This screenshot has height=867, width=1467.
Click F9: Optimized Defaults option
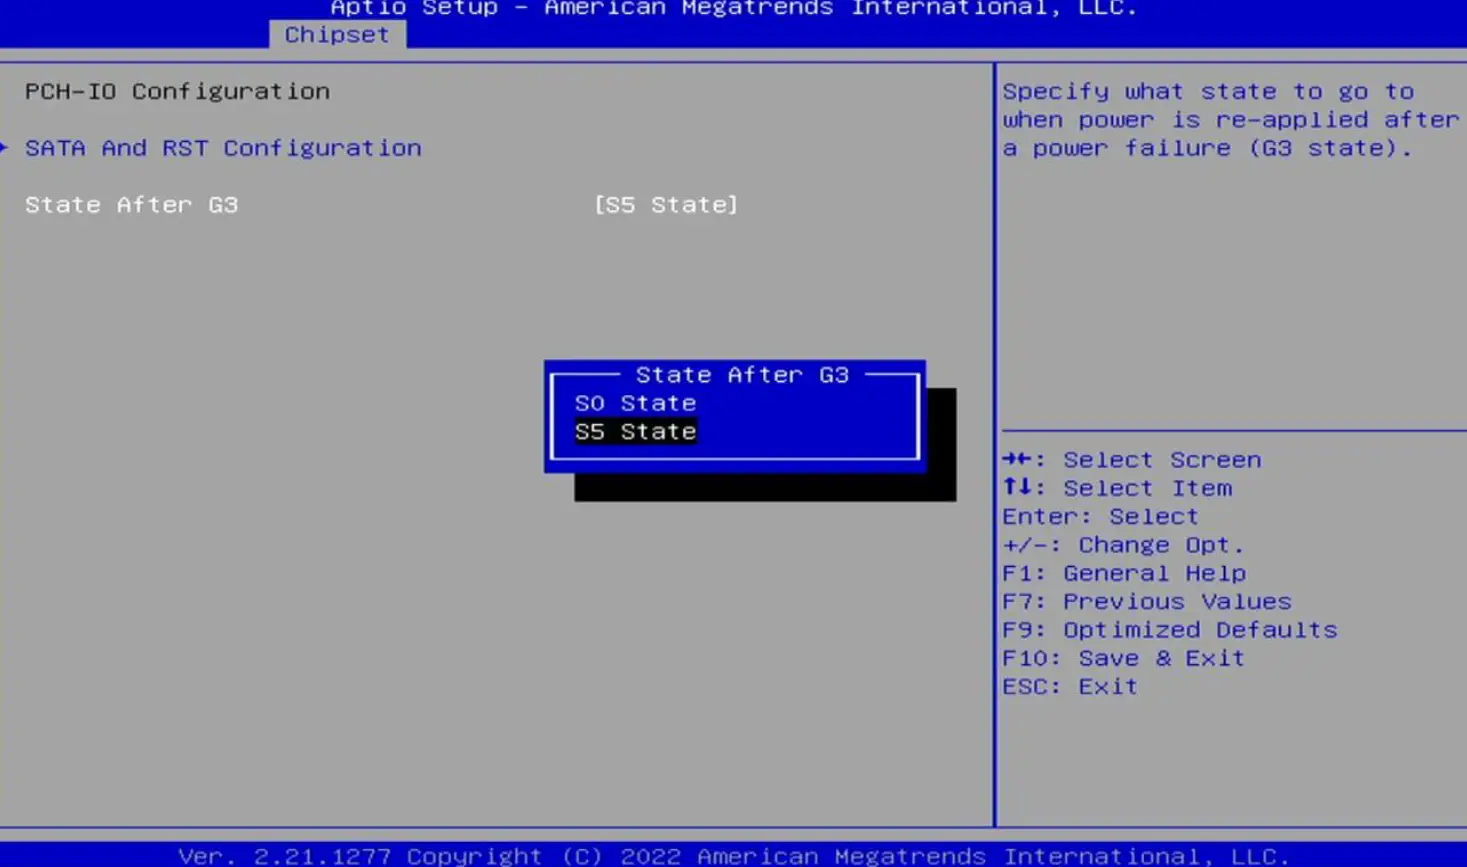(x=1169, y=629)
